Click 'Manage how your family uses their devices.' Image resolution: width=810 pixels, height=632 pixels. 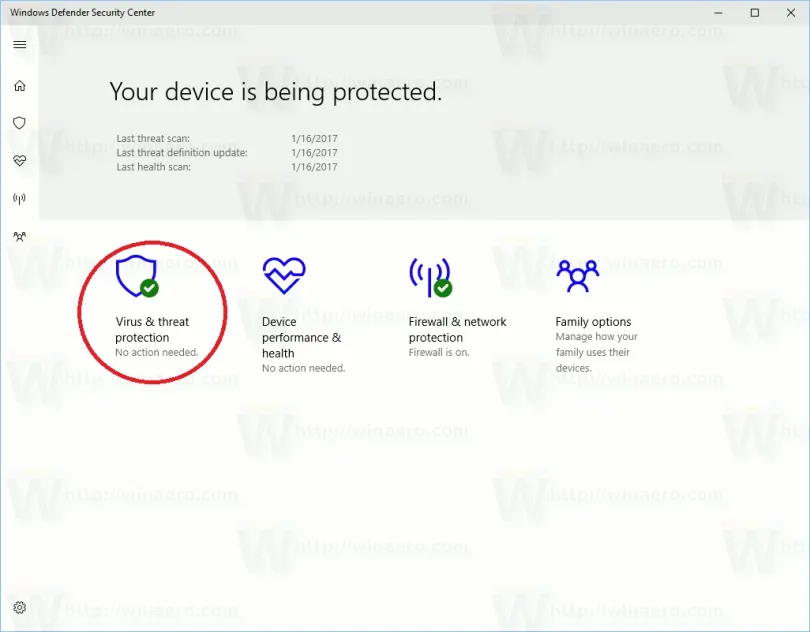(x=596, y=352)
